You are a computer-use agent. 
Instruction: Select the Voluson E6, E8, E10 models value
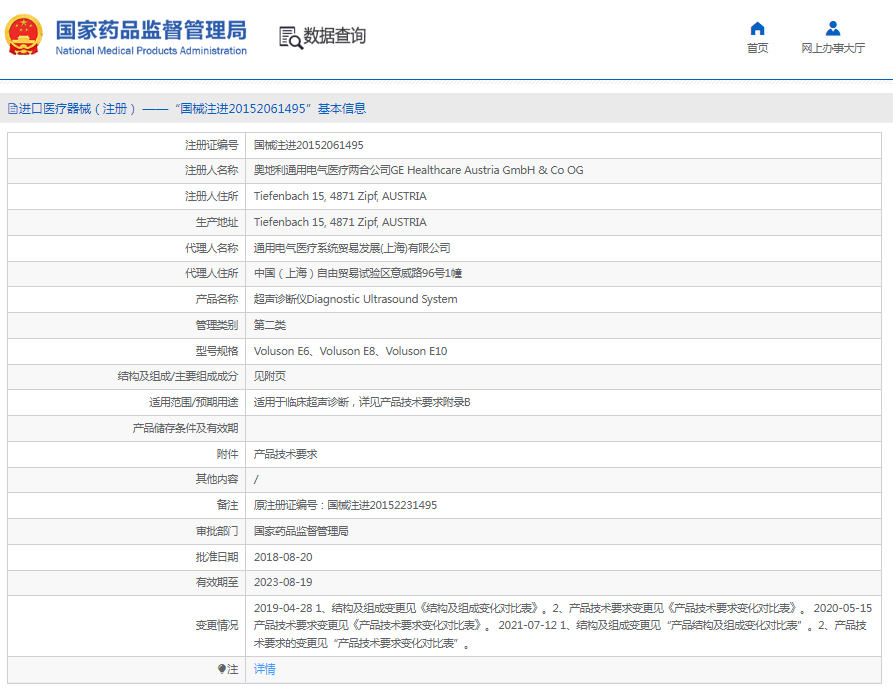click(x=350, y=351)
